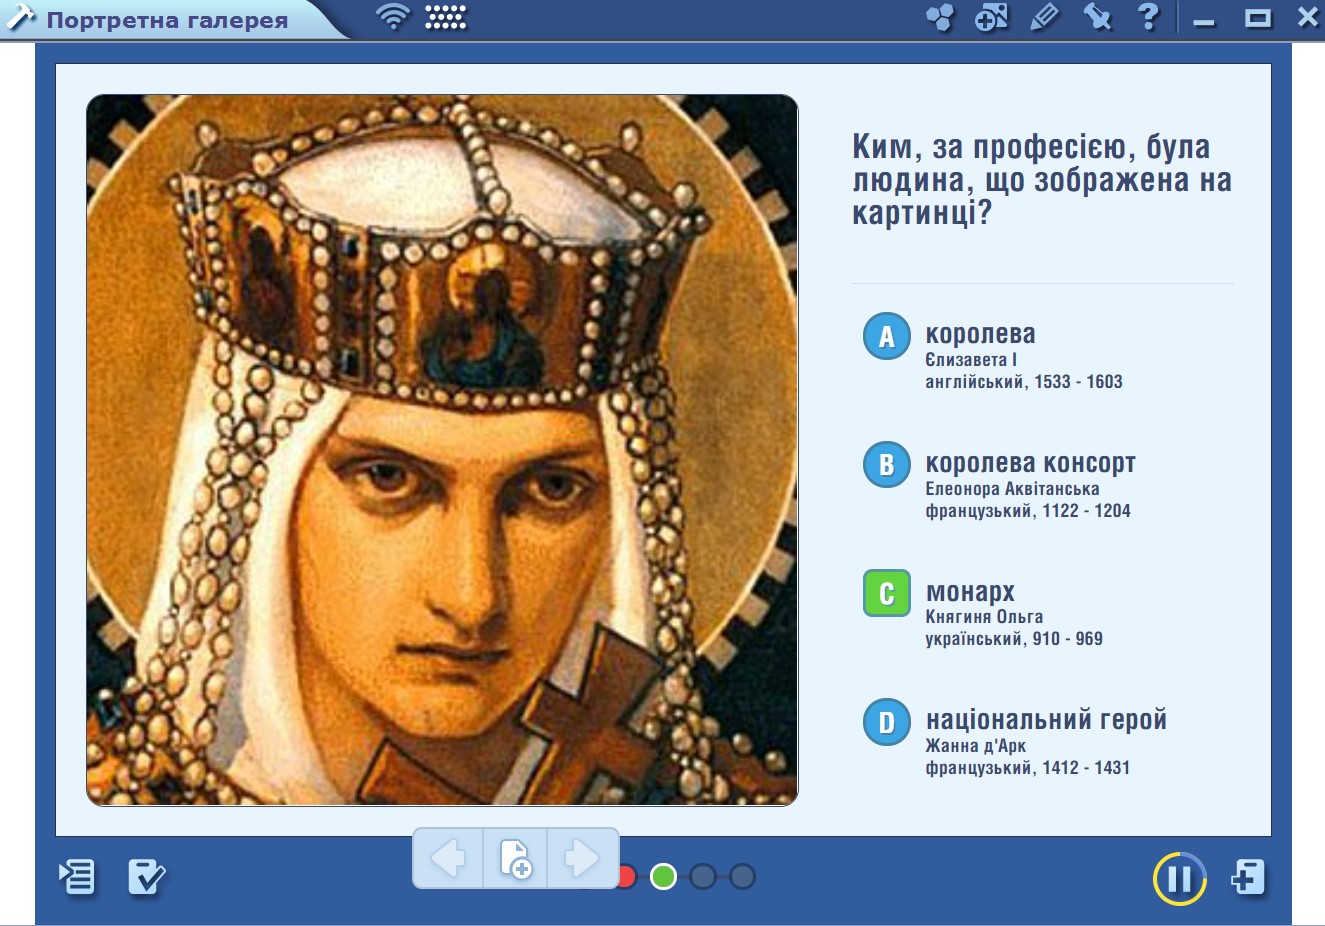The width and height of the screenshot is (1325, 926).
Task: Click the text 'французький, 1122 - 1204'
Action: (x=1028, y=511)
